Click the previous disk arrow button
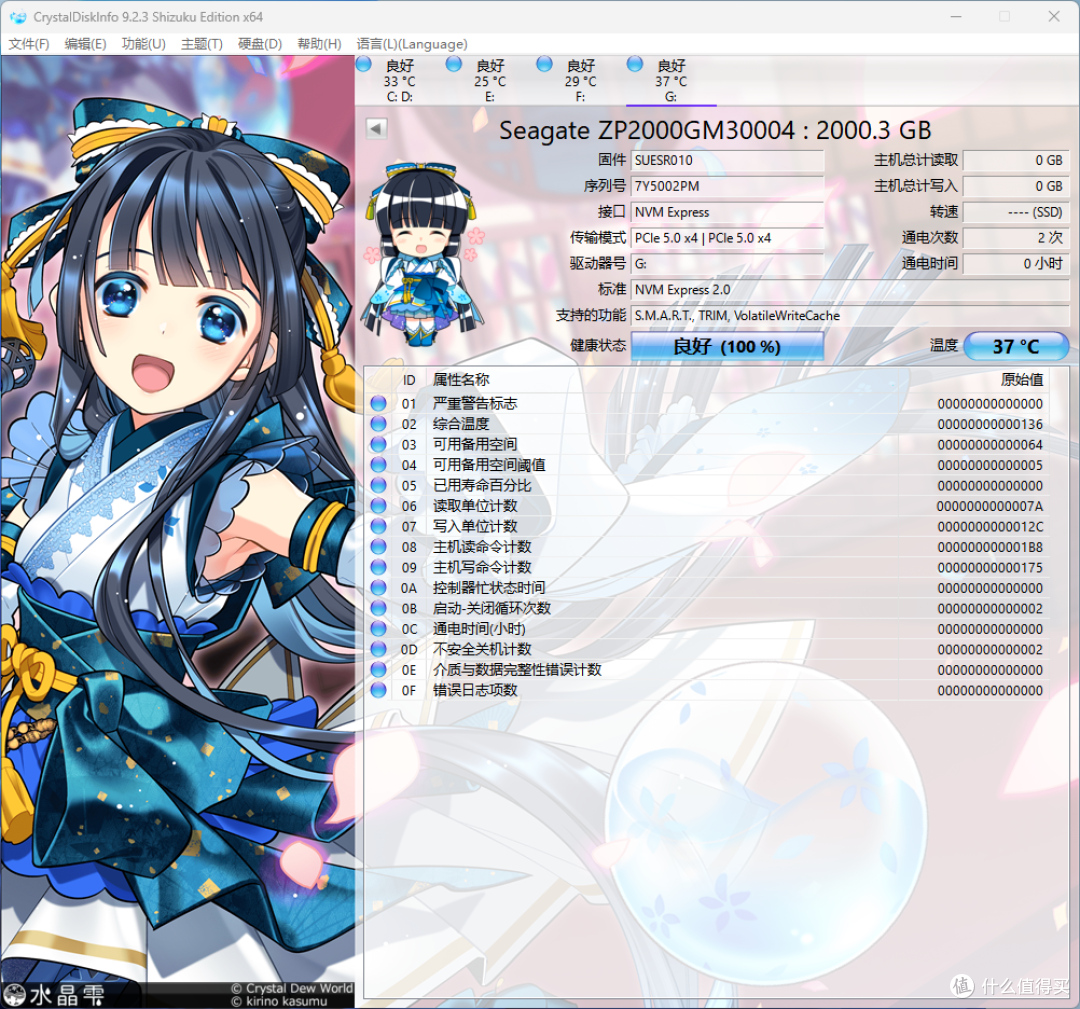Screen dimensions: 1080x1009 (x=376, y=129)
